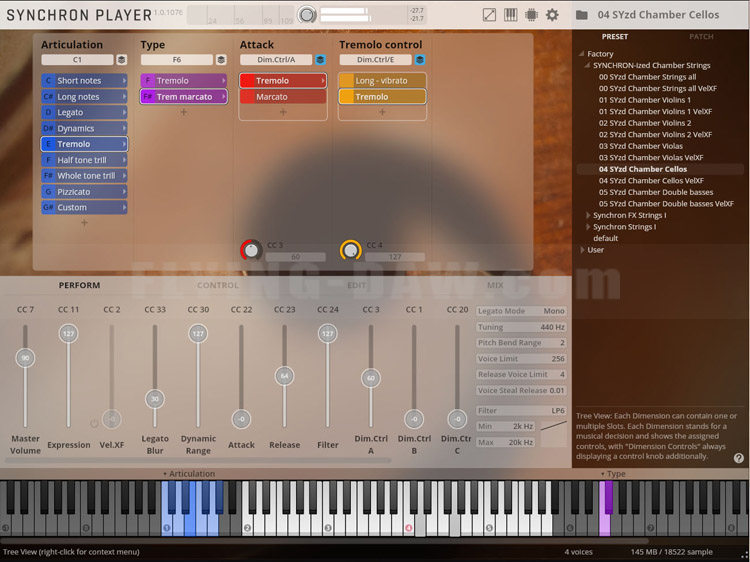Click the Attack dimension layers icon

click(320, 60)
